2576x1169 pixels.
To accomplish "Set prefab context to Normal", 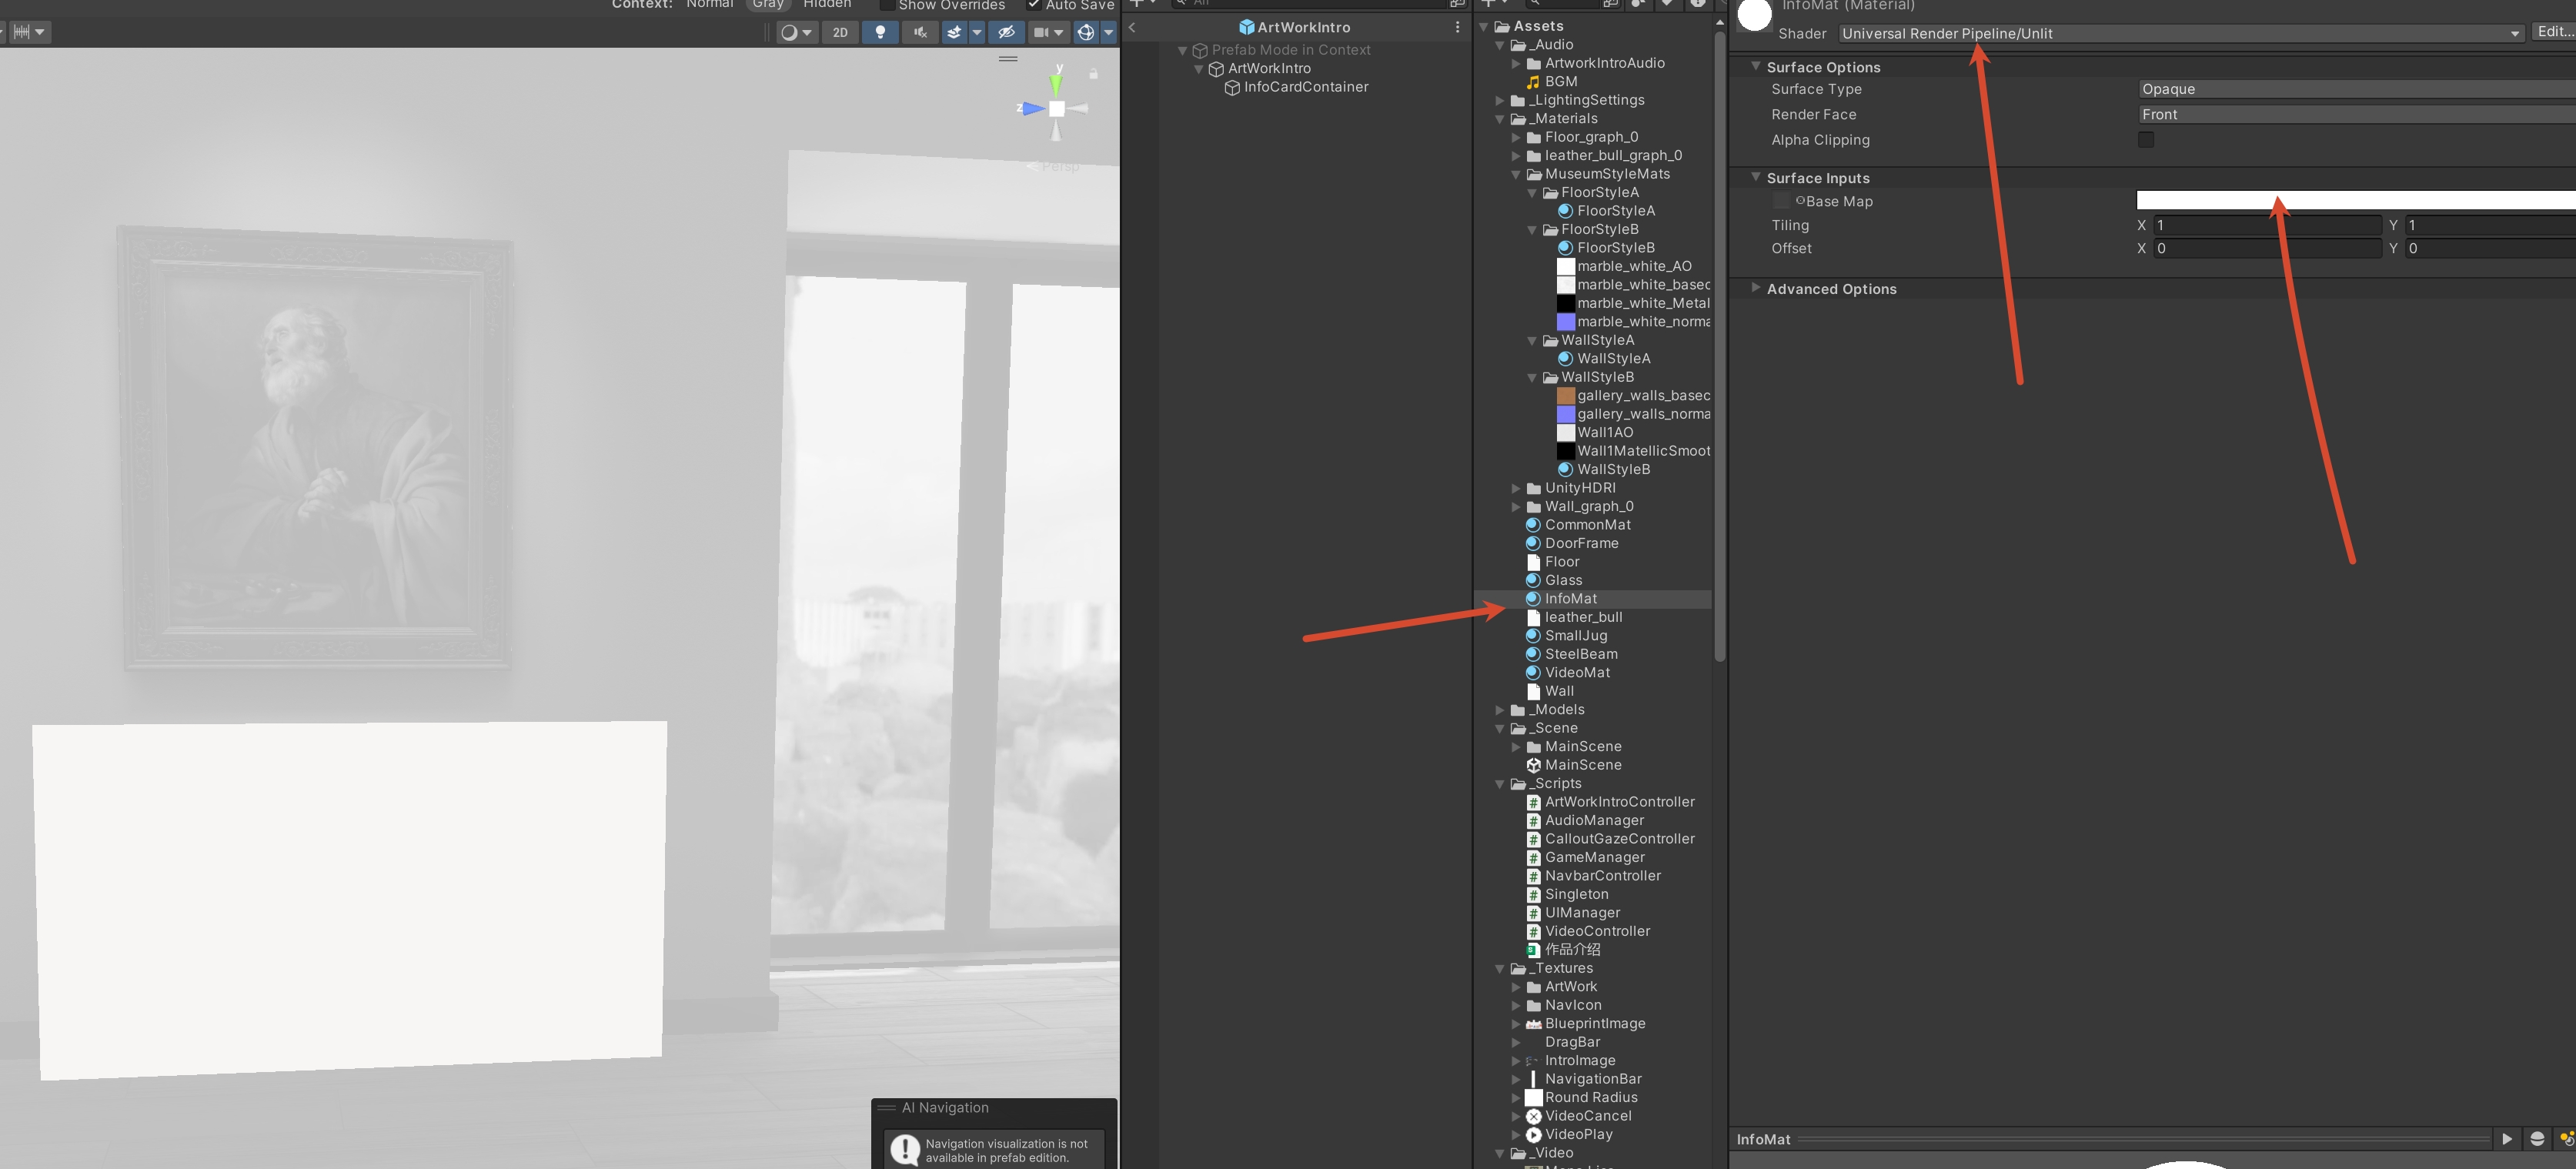I will 709,4.
